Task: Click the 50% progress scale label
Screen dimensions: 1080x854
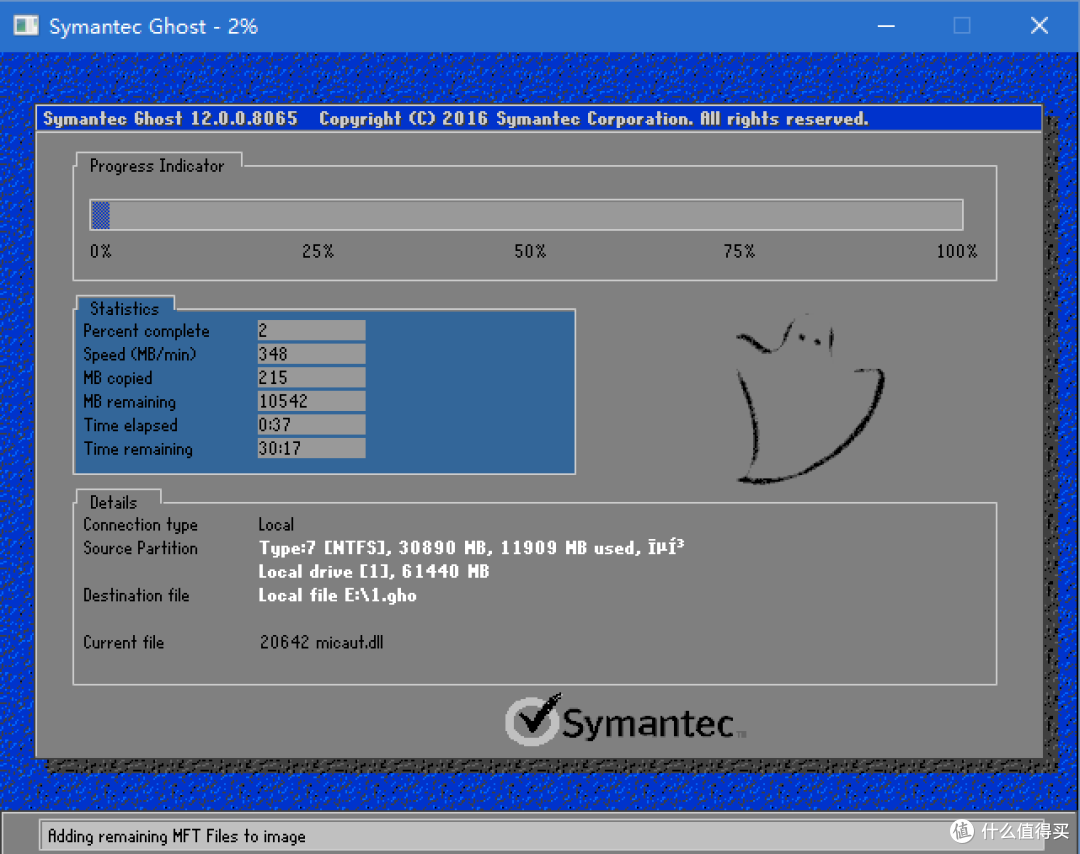Action: (530, 251)
